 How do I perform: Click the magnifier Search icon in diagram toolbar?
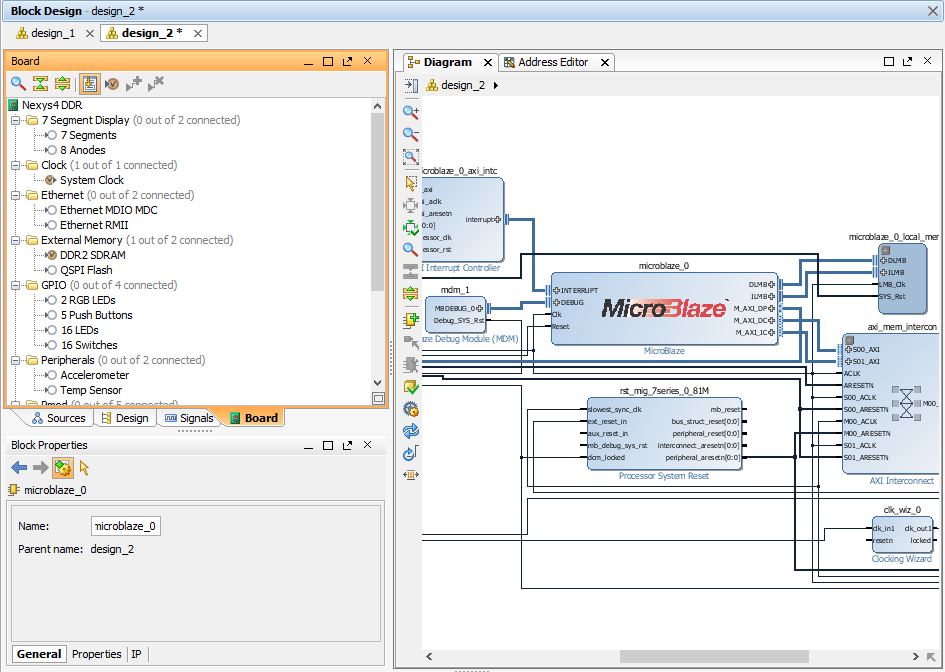(411, 249)
